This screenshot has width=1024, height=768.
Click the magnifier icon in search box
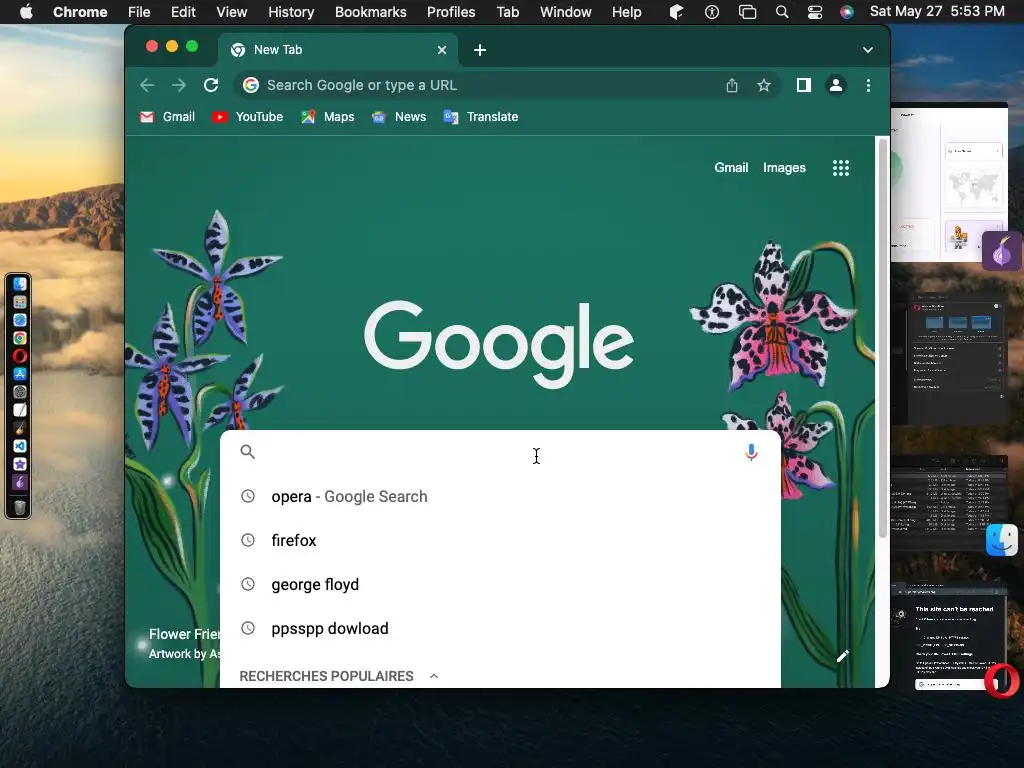tap(248, 451)
